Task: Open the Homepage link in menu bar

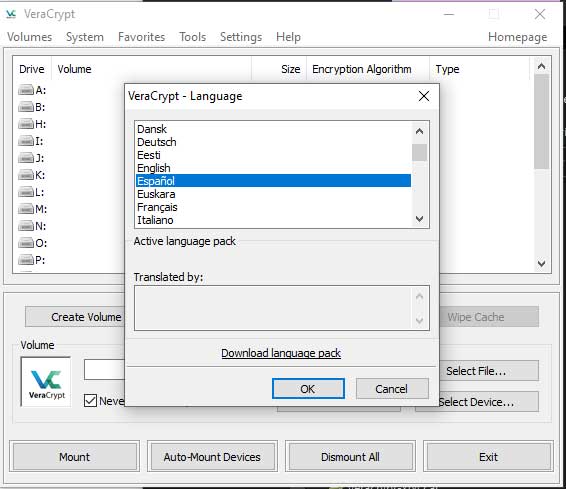Action: pos(518,37)
